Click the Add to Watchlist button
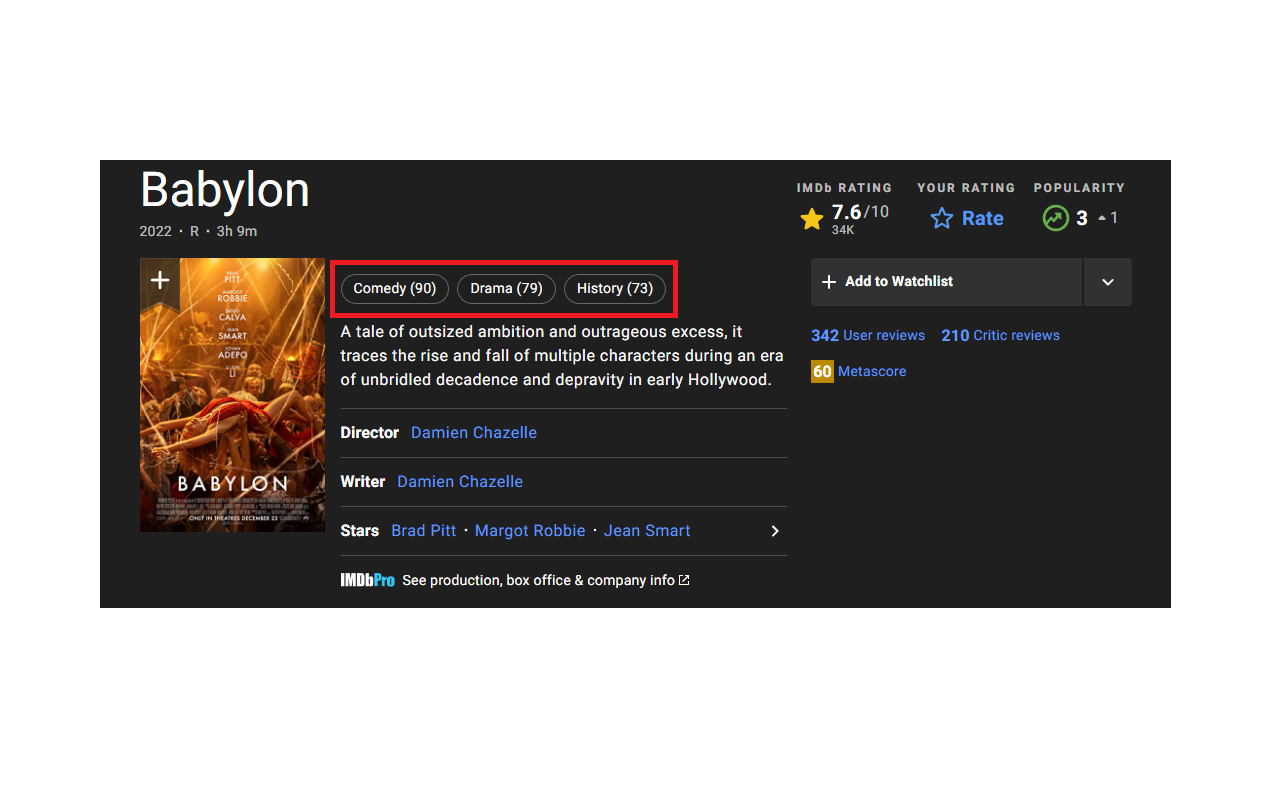1280x800 pixels. [x=946, y=282]
